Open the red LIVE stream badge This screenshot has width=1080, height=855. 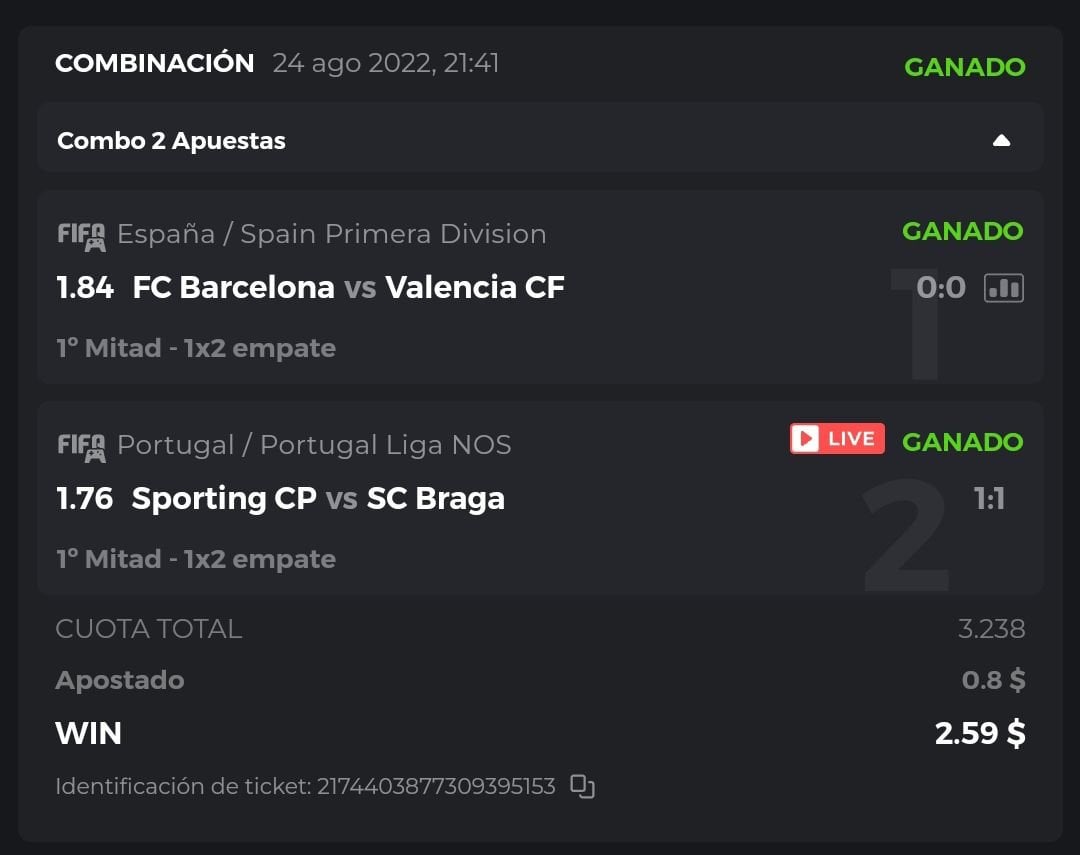point(837,439)
